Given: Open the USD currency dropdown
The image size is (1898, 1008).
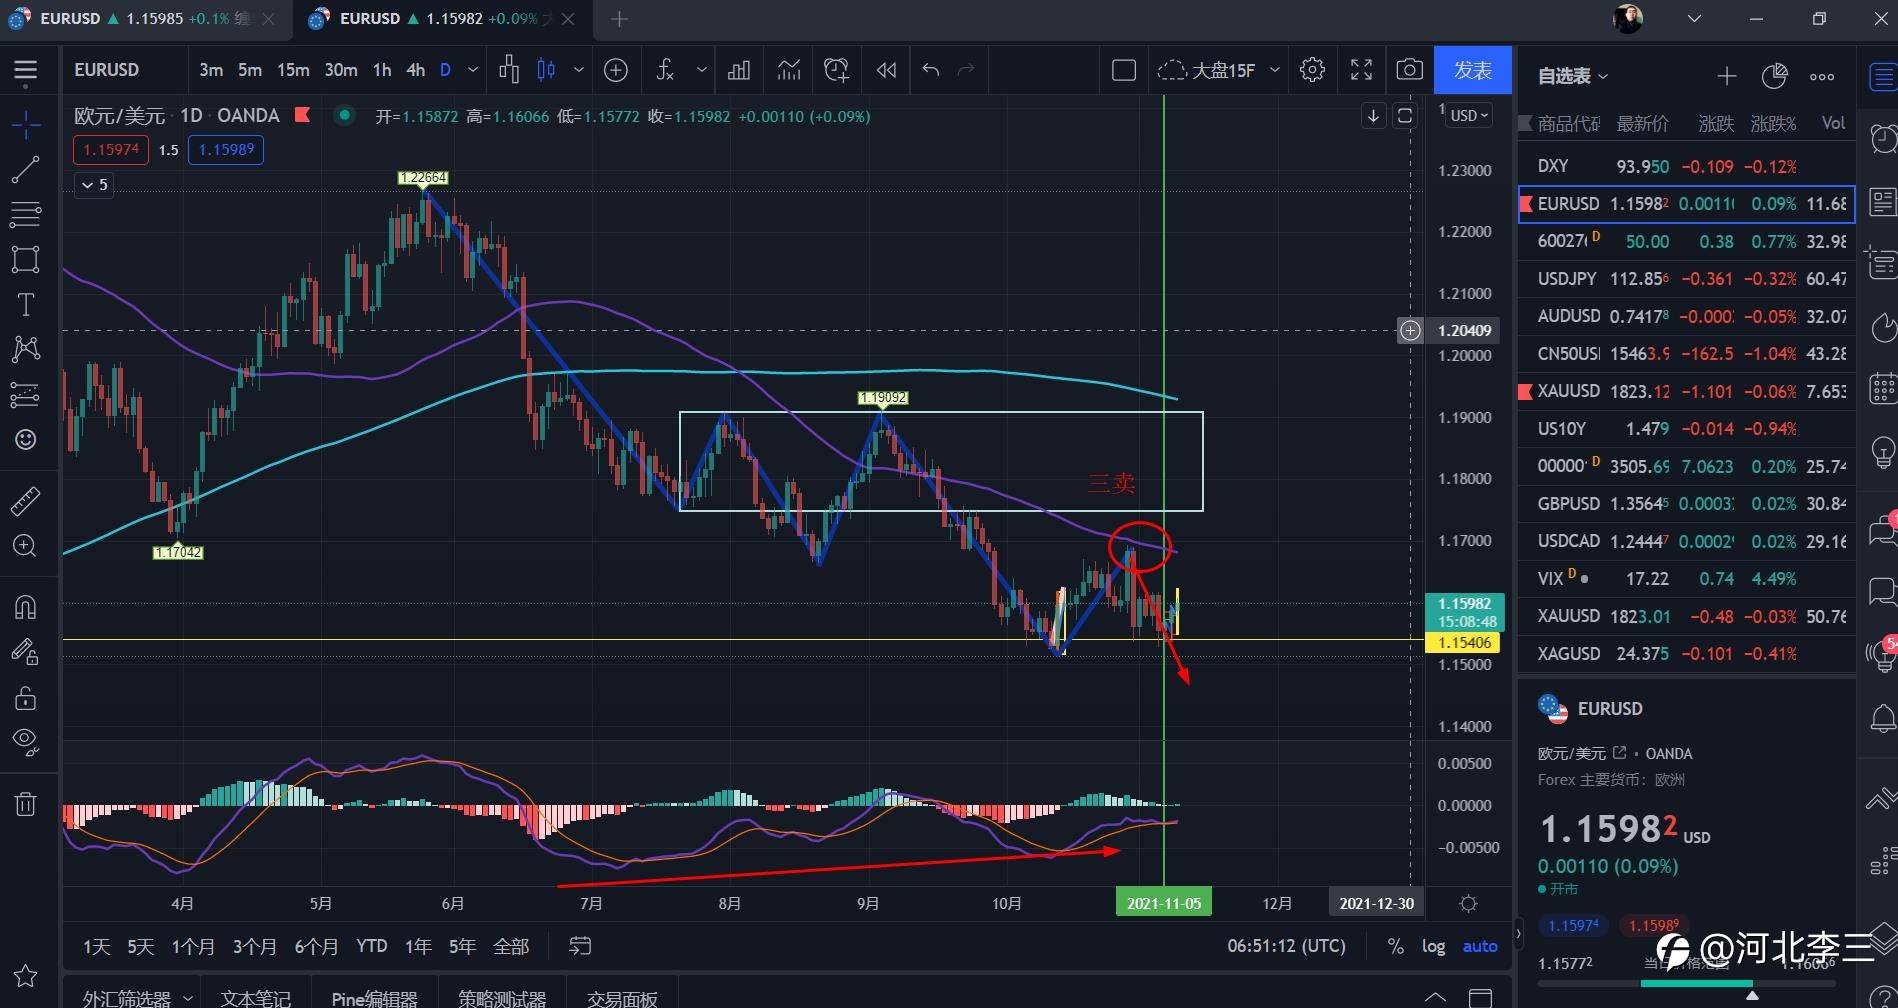Looking at the screenshot, I should point(1470,115).
